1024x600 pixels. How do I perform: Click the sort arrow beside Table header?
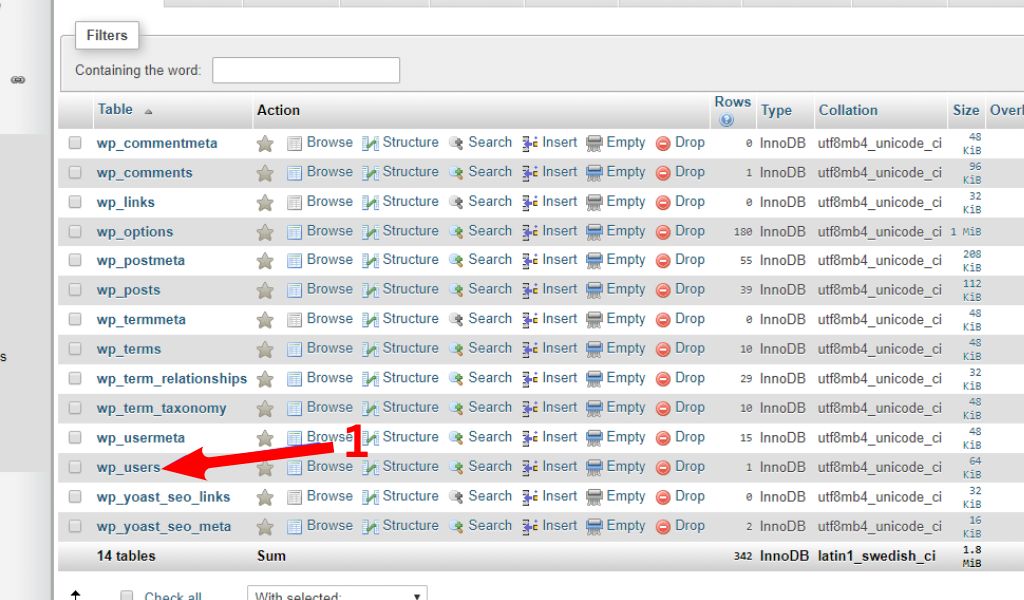(148, 112)
